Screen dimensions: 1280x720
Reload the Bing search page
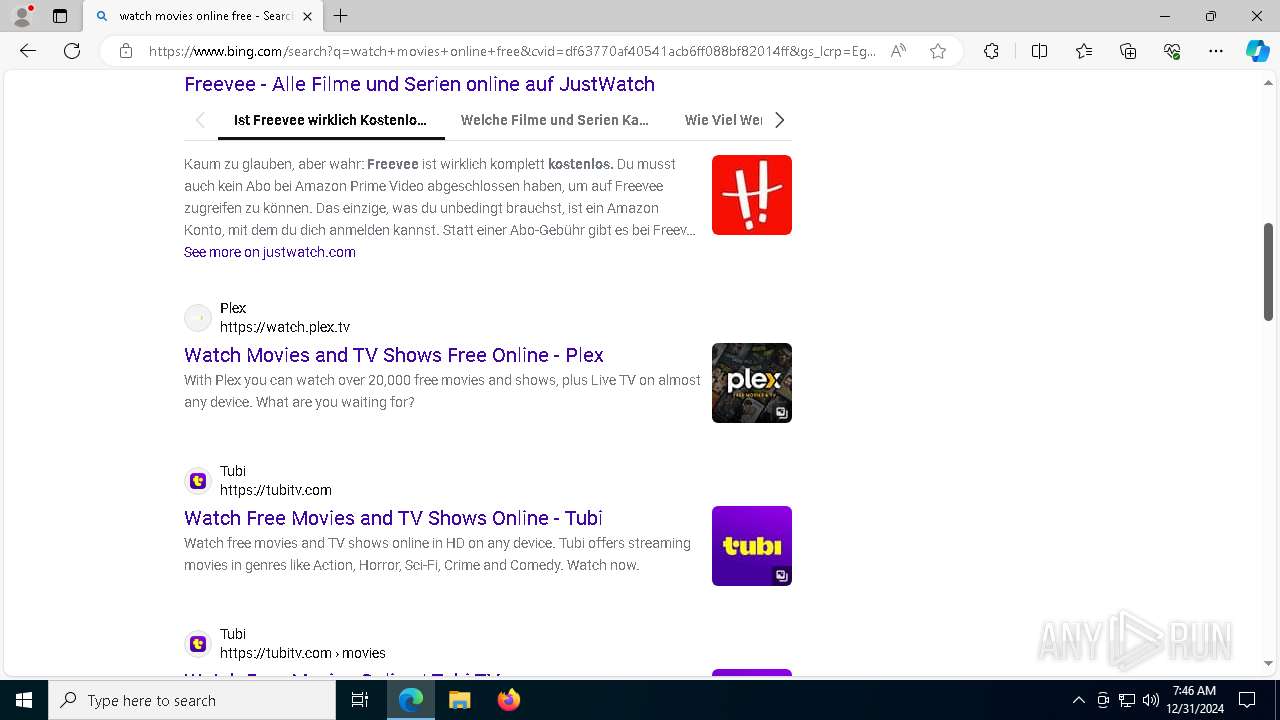tap(72, 51)
